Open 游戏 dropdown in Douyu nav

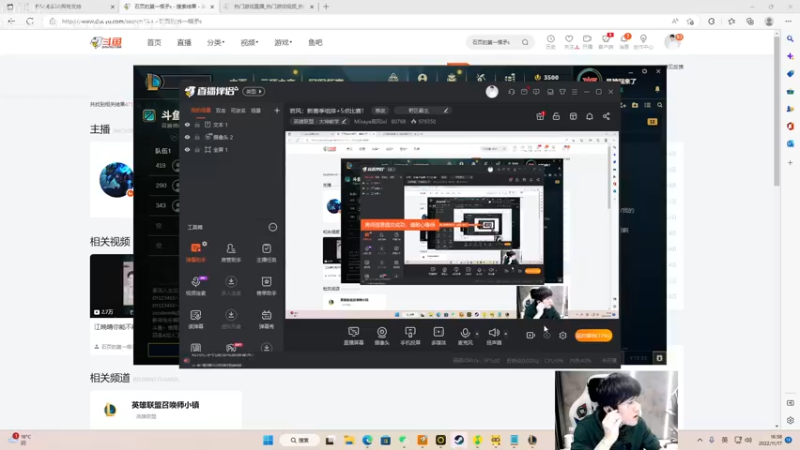pyautogui.click(x=283, y=42)
